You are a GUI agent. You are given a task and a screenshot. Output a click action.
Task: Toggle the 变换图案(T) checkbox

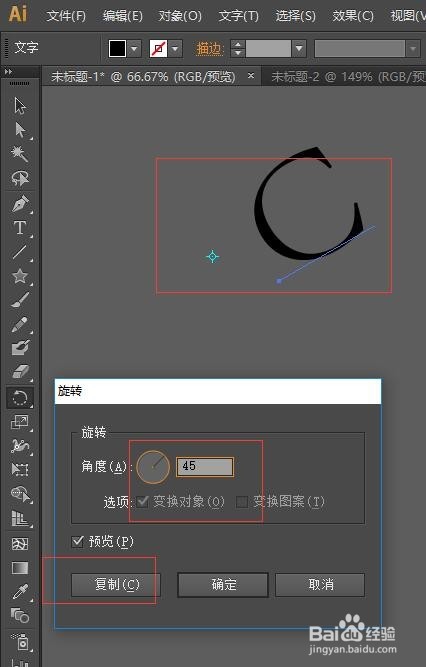[242, 502]
